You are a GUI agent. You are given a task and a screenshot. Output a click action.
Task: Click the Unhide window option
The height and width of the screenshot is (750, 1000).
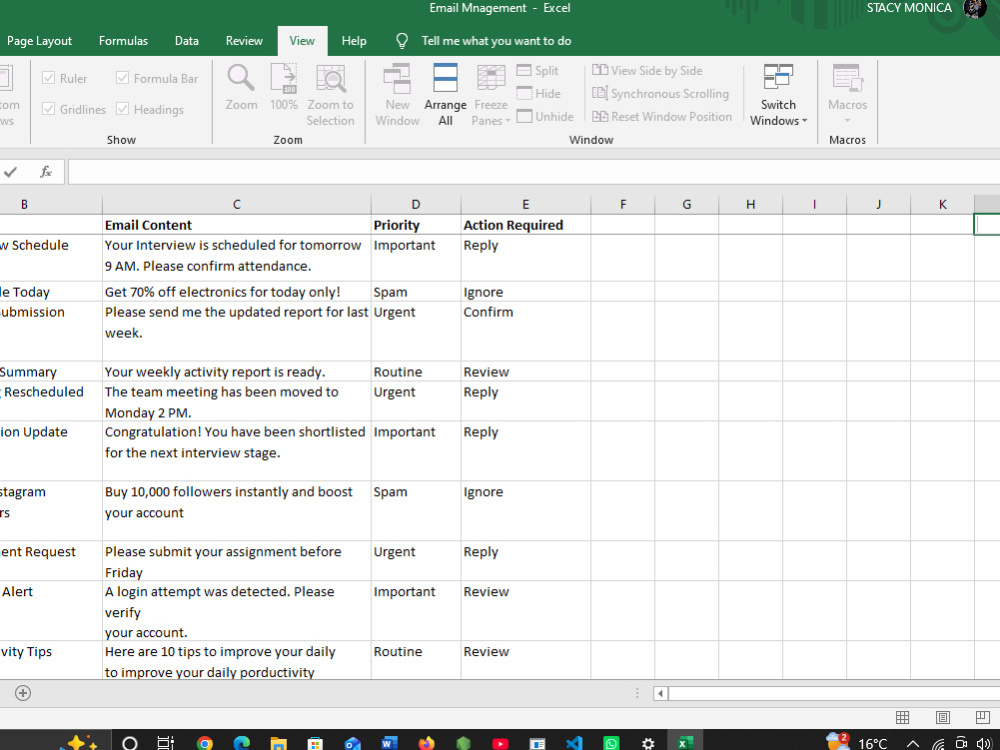coord(545,117)
